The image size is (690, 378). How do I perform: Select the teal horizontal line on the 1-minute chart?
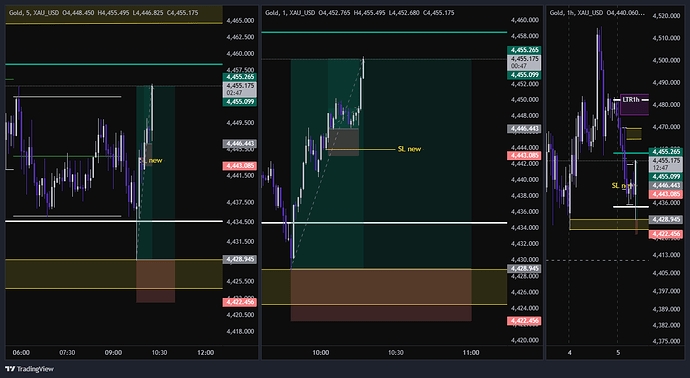pos(384,32)
